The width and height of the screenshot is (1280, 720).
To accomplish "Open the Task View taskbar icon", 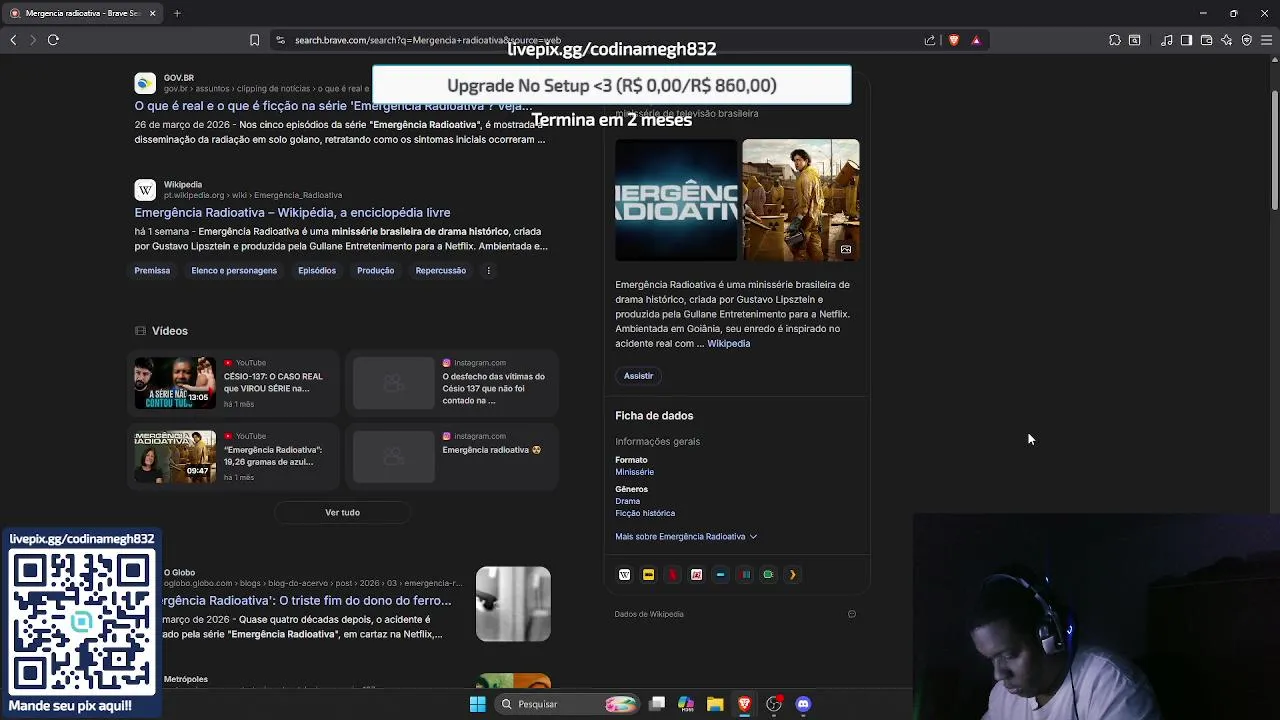I will pyautogui.click(x=657, y=704).
